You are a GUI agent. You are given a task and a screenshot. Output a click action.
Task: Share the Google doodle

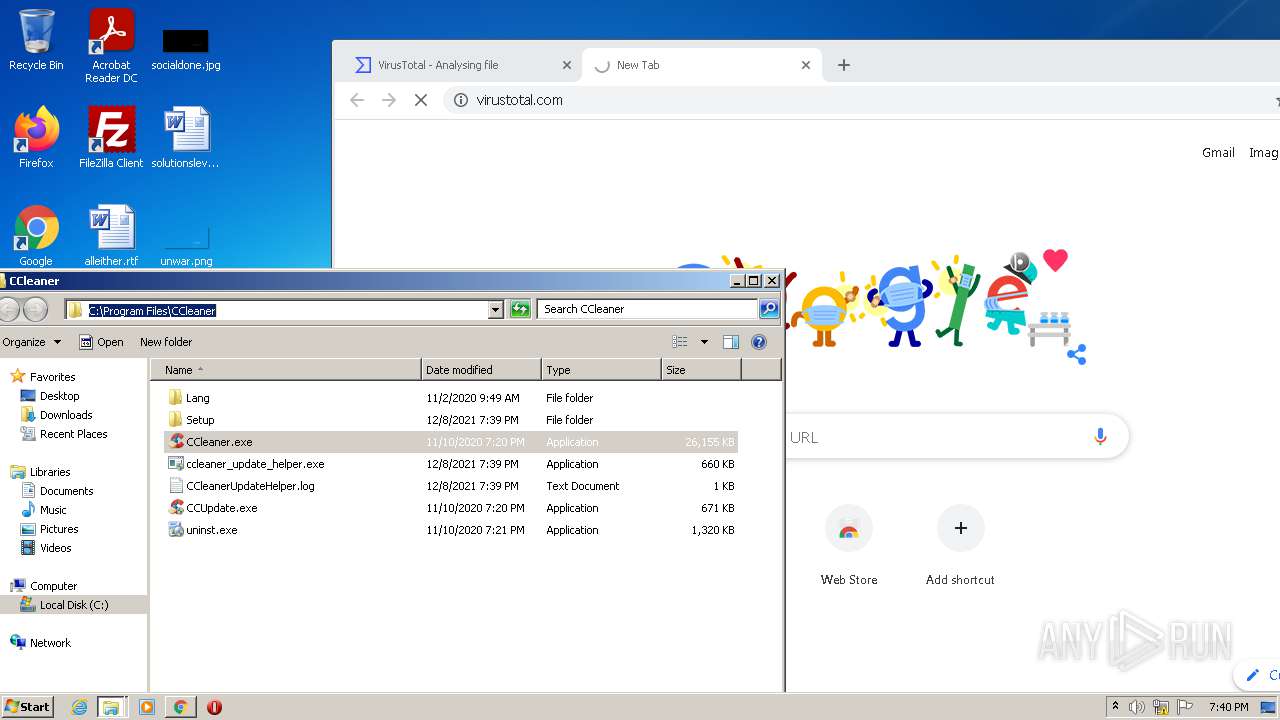pyautogui.click(x=1076, y=354)
